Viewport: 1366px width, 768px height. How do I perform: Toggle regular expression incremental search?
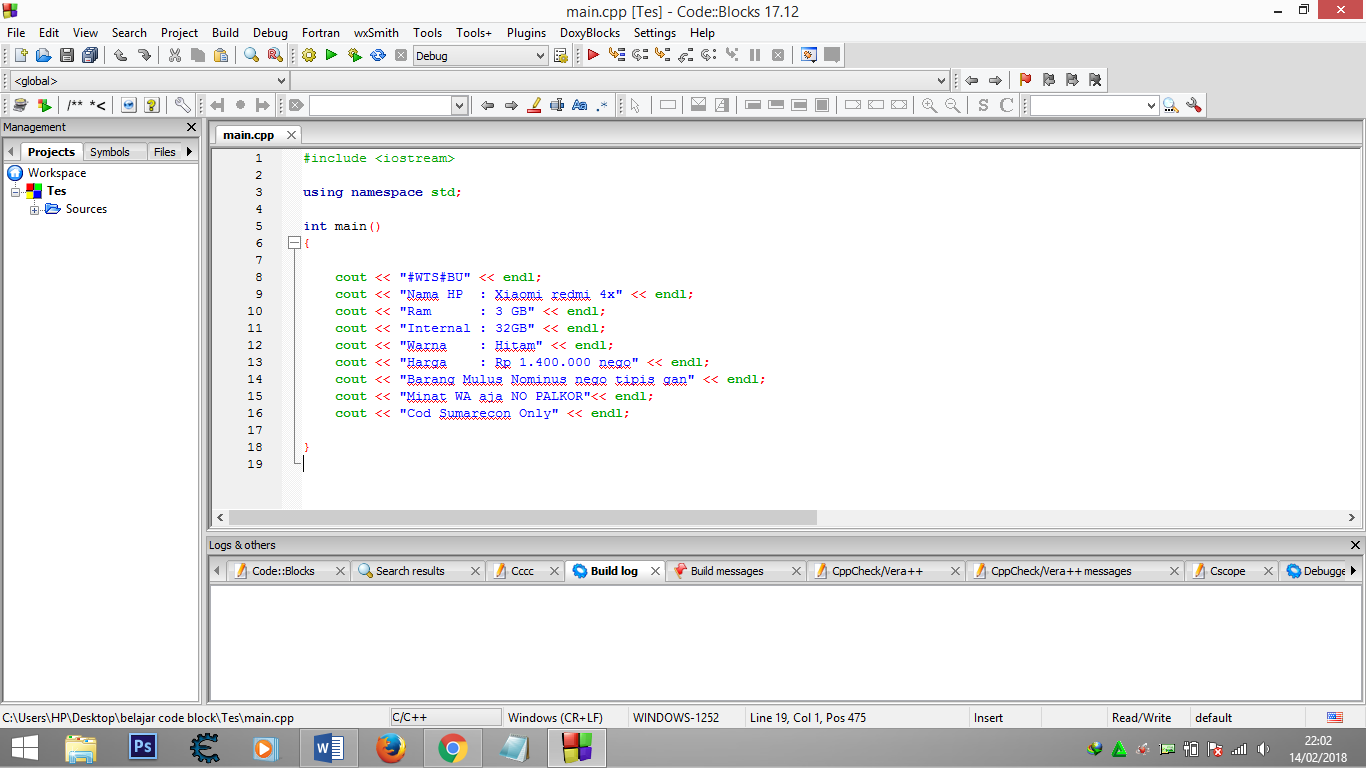point(603,105)
